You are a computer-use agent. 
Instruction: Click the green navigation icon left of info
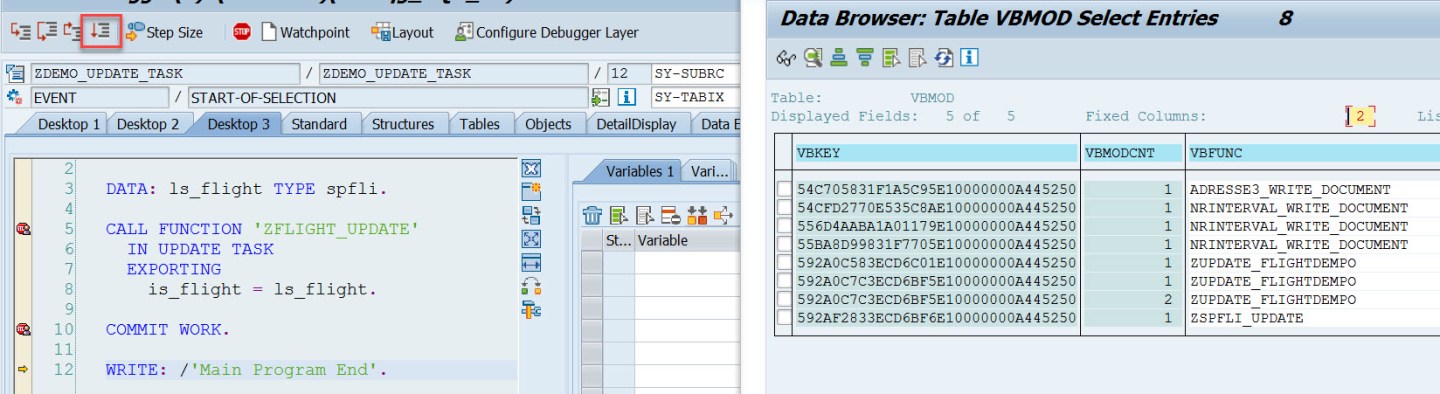pos(600,97)
